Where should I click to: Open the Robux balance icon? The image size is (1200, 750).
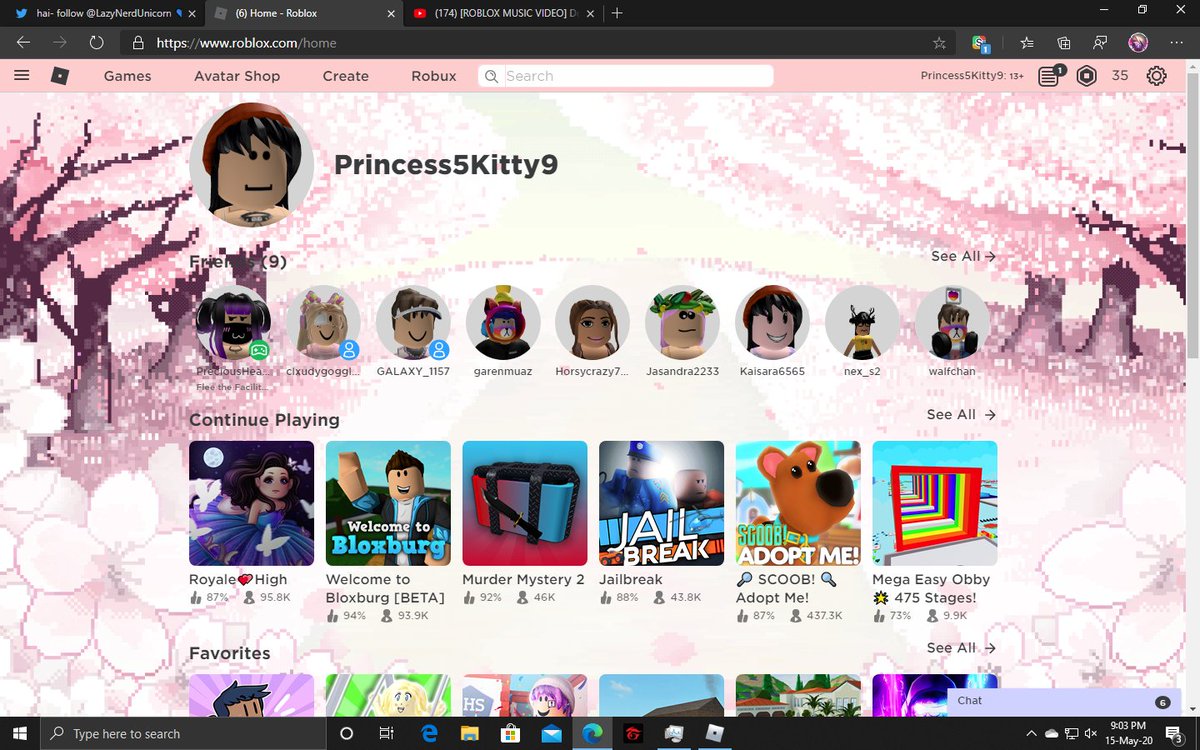(x=1087, y=76)
